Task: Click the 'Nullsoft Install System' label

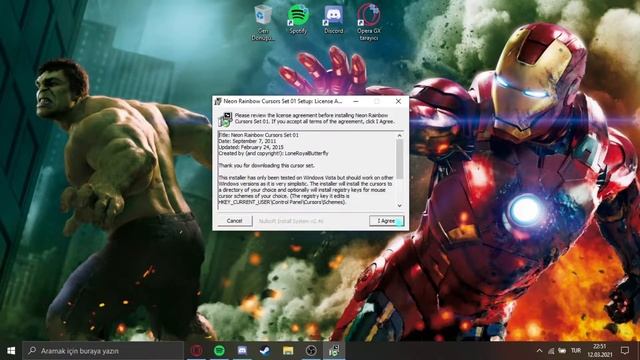Action: point(291,221)
